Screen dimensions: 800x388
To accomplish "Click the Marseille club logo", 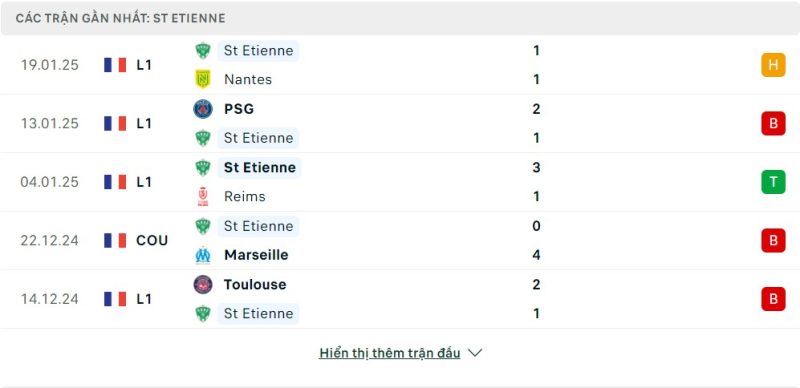I will pos(203,255).
